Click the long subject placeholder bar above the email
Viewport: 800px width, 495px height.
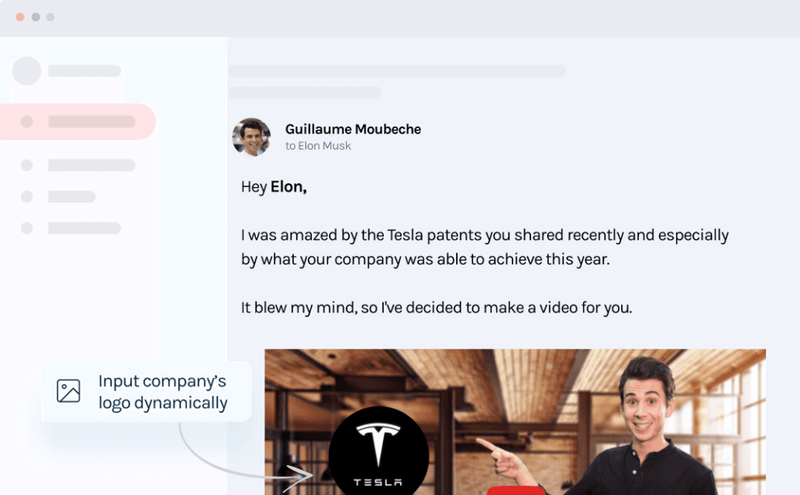tap(397, 71)
